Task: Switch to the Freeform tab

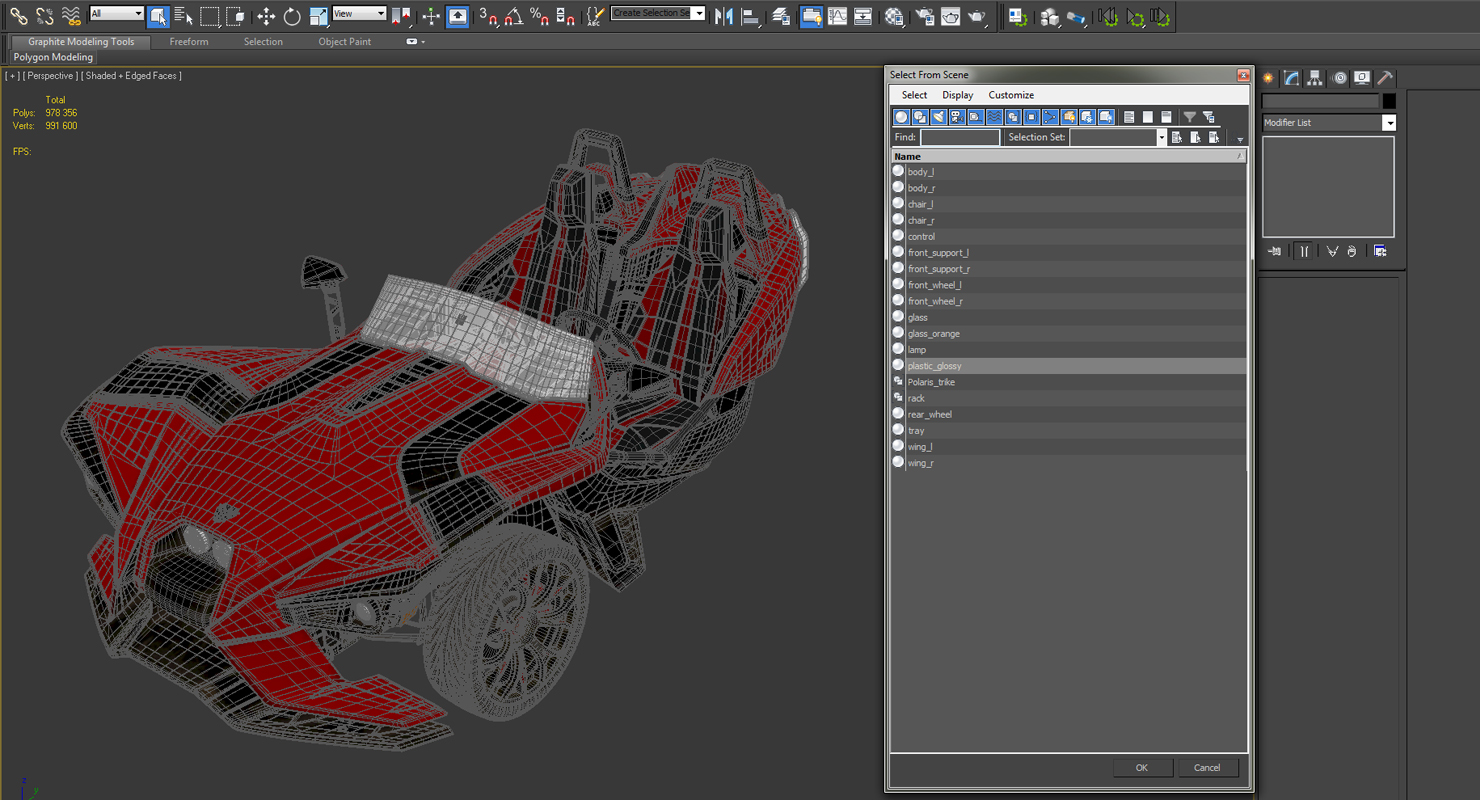Action: 189,42
